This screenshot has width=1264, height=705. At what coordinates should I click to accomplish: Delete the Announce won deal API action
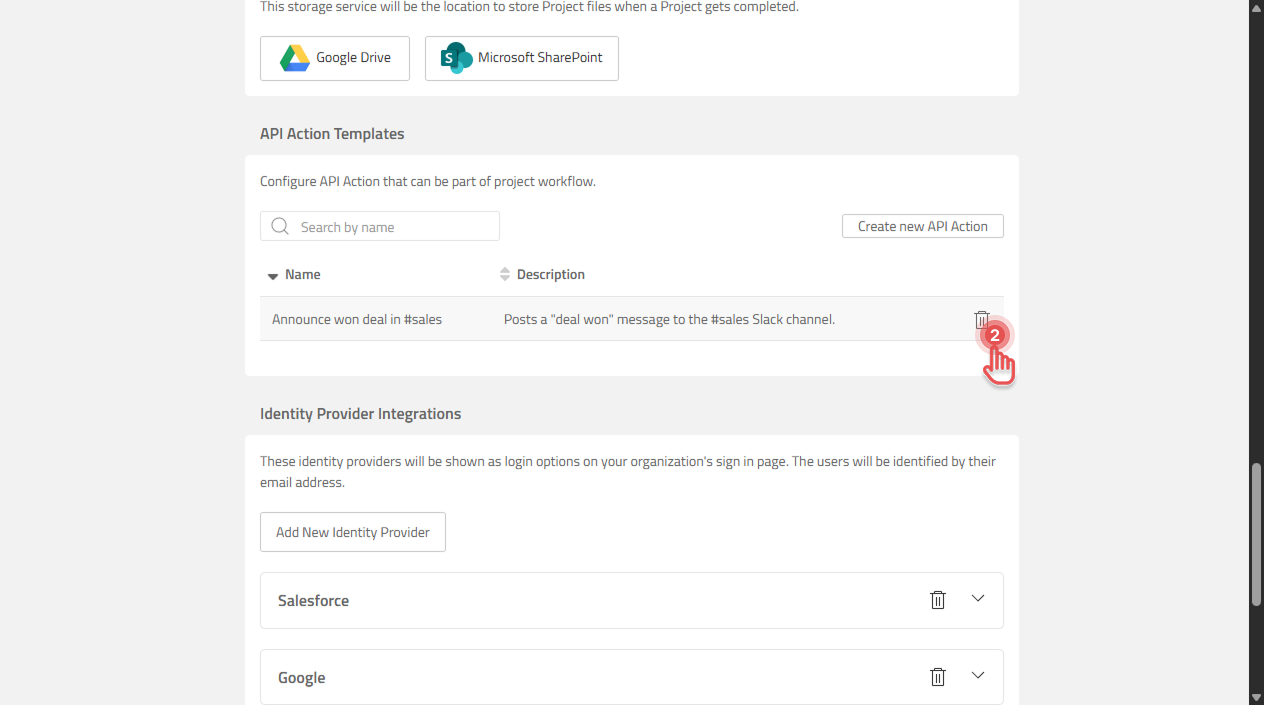981,319
